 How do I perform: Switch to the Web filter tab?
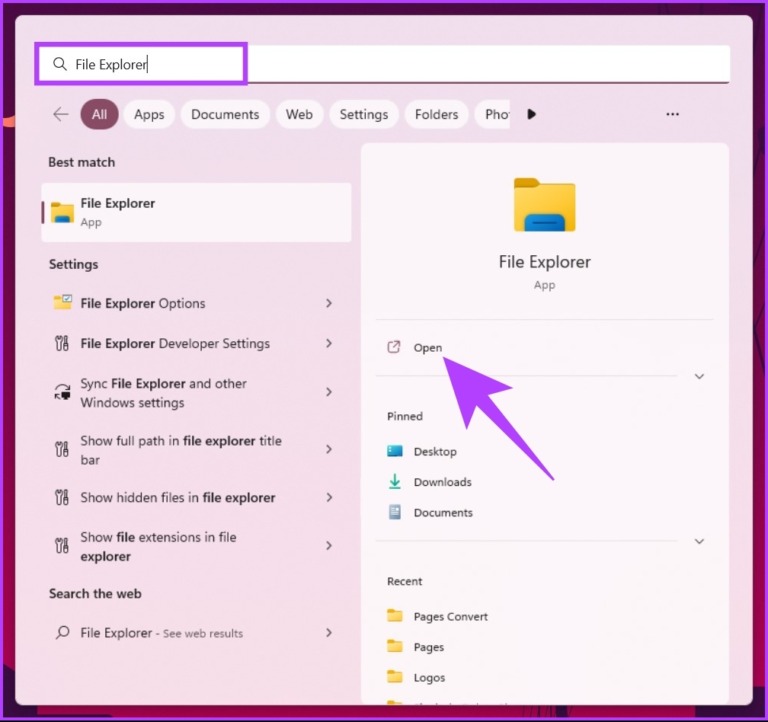point(299,114)
